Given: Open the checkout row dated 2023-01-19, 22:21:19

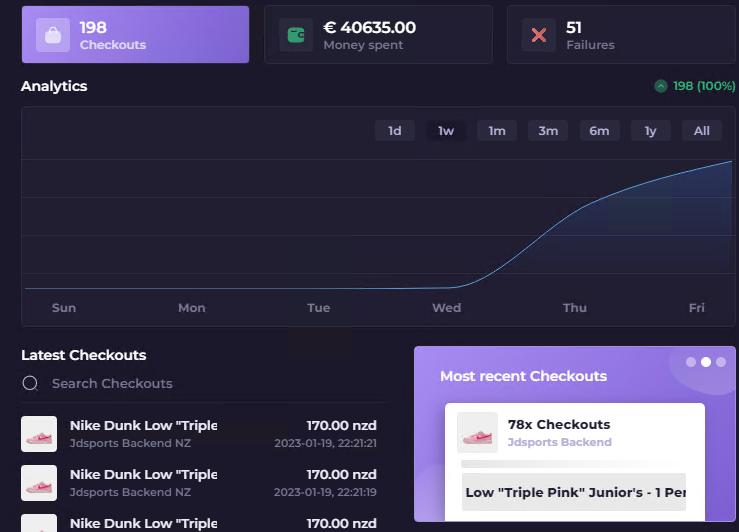Looking at the screenshot, I should pos(199,483).
